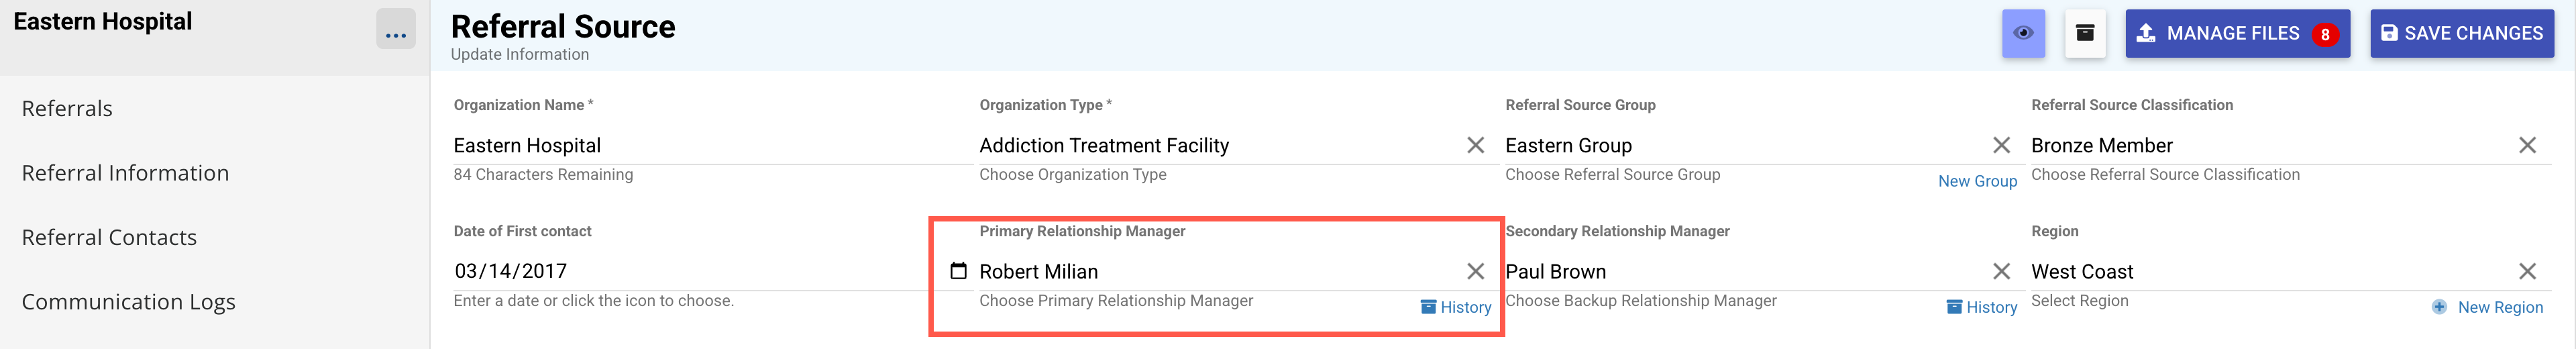Click the calendar icon for date picker
2576x349 pixels.
tap(958, 271)
